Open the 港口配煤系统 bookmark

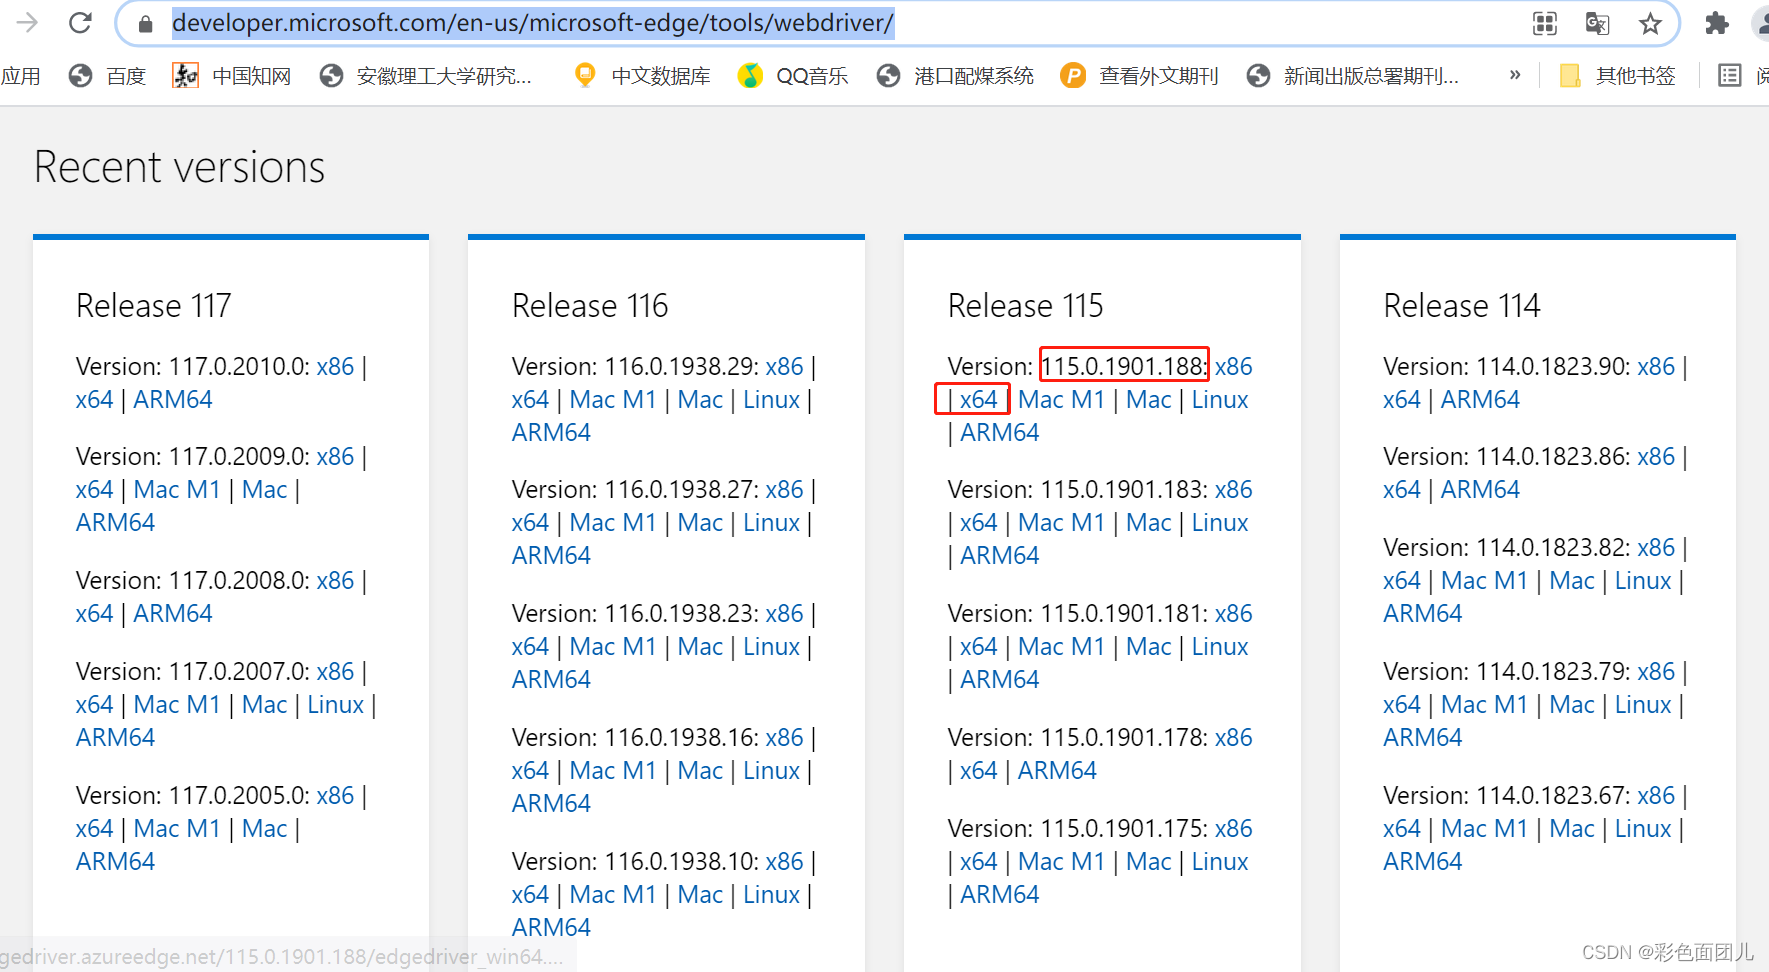(x=955, y=76)
